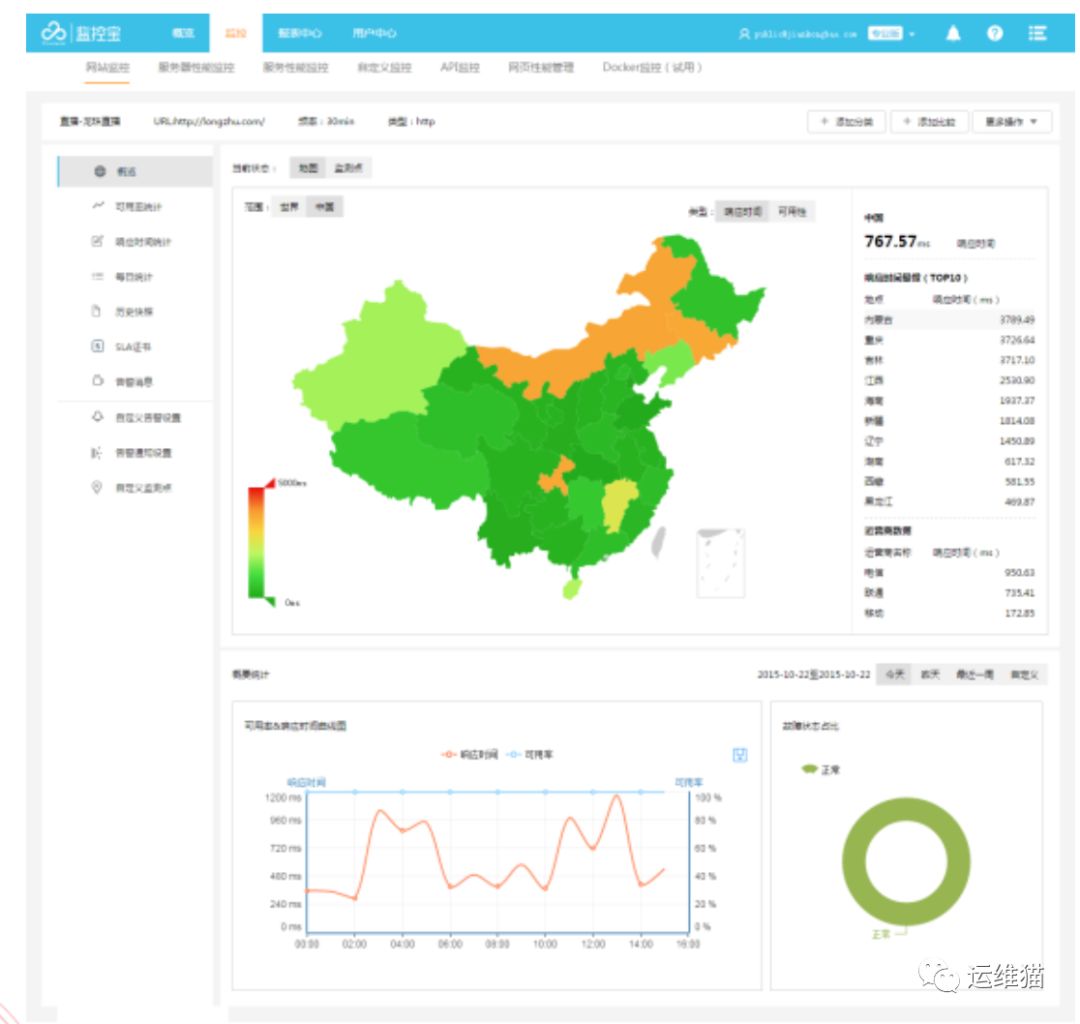Switch map range to 世界

point(288,208)
